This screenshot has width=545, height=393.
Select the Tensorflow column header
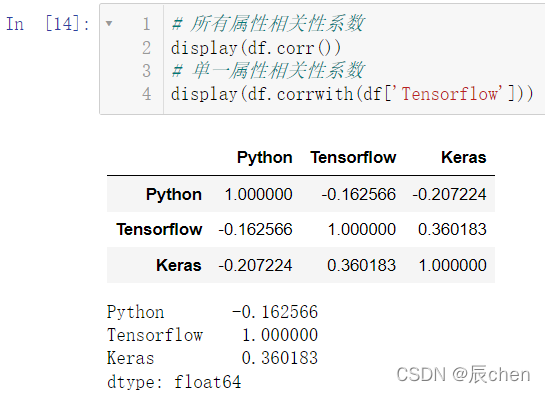coord(353,157)
